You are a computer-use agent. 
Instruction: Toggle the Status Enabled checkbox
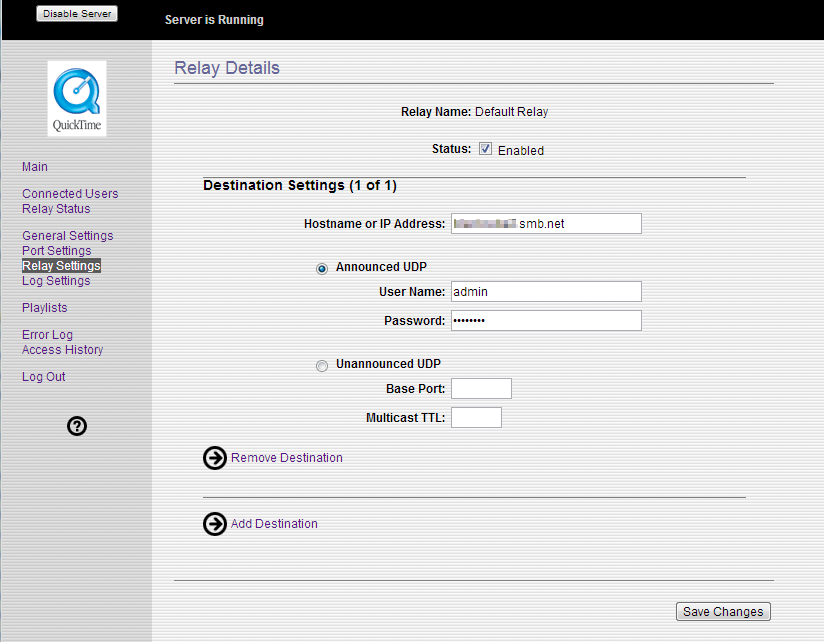click(485, 149)
